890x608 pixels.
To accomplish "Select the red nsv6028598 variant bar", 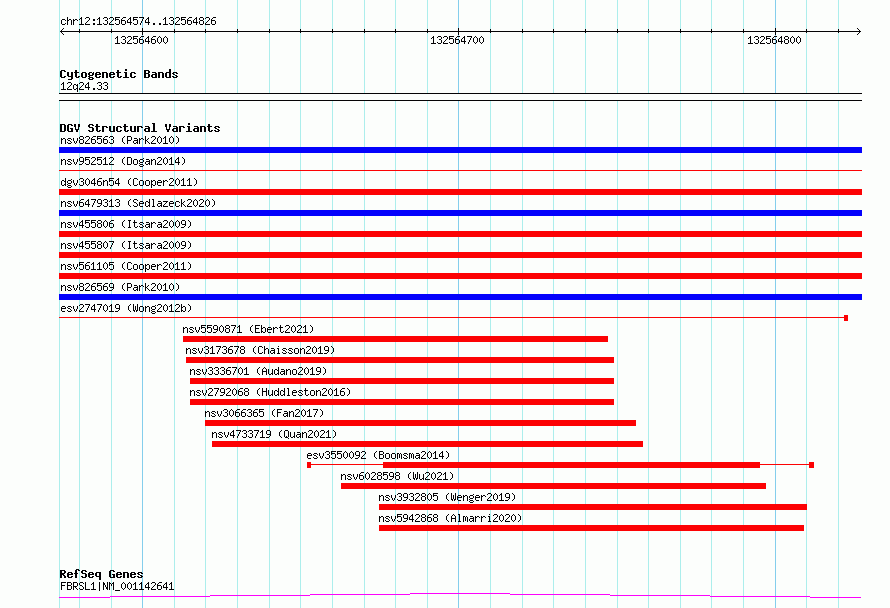I will (553, 486).
